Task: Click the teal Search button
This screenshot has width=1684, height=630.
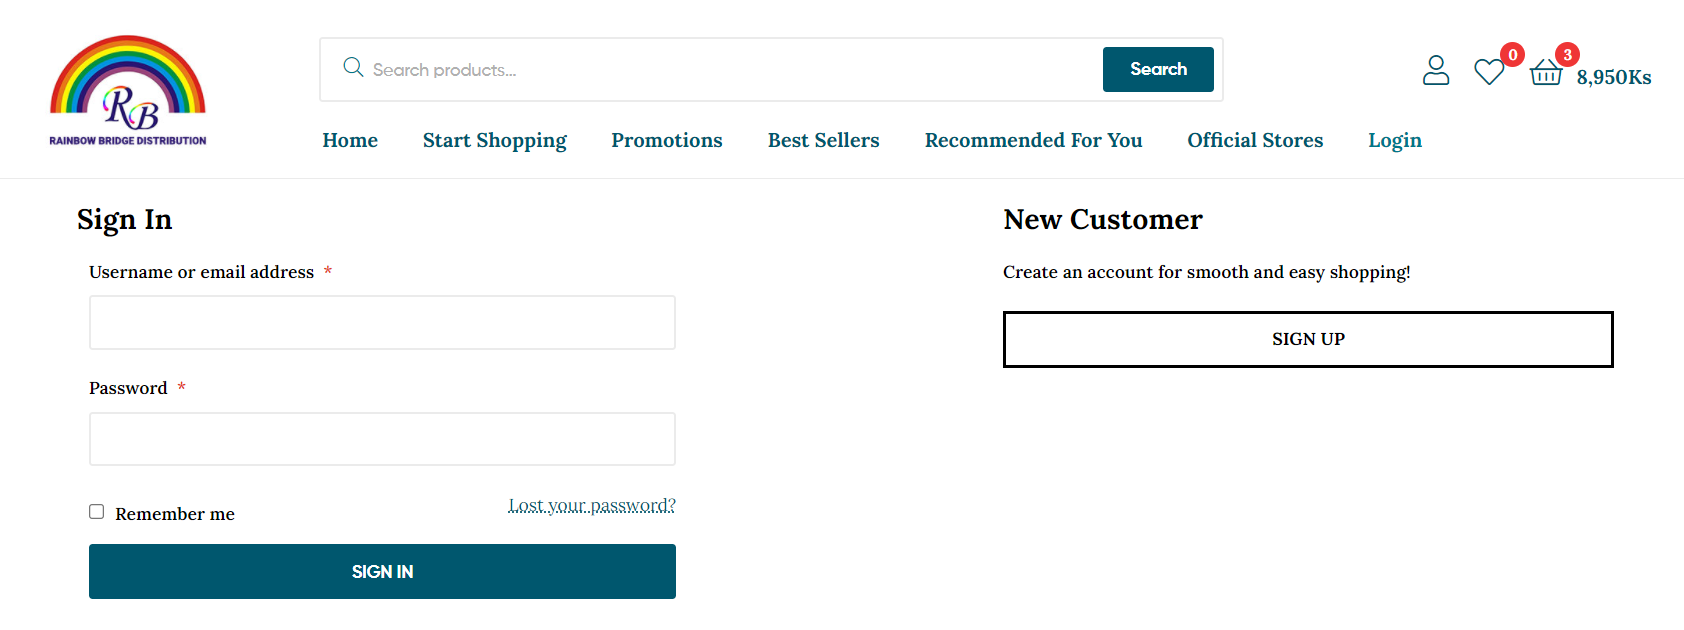Action: (1158, 69)
